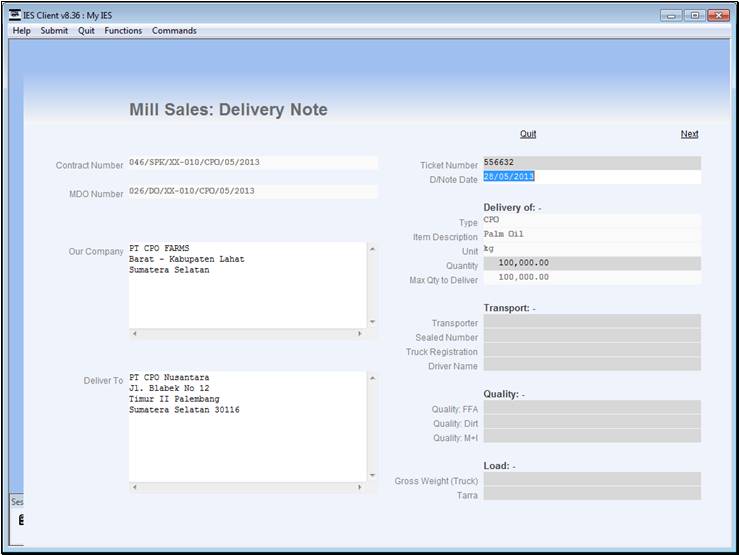Open the Submit menu
The height and width of the screenshot is (555, 739).
click(x=54, y=31)
